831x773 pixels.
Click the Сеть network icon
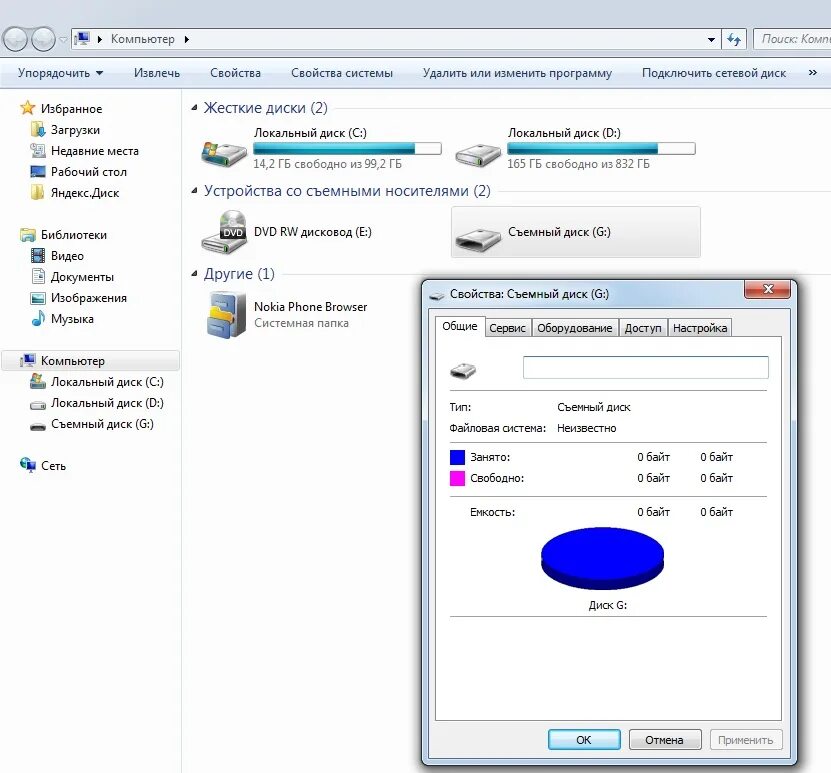point(28,465)
